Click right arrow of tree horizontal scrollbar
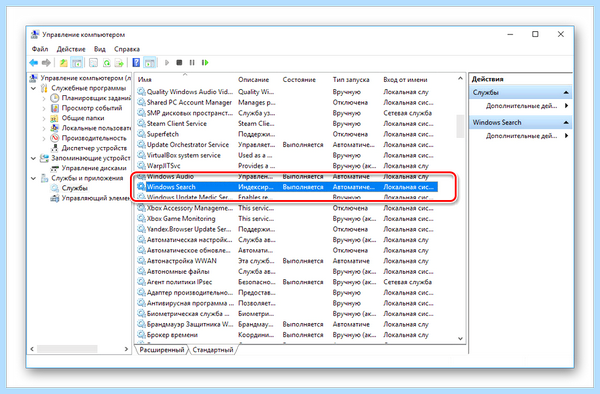The height and width of the screenshot is (394, 600). 126,349
